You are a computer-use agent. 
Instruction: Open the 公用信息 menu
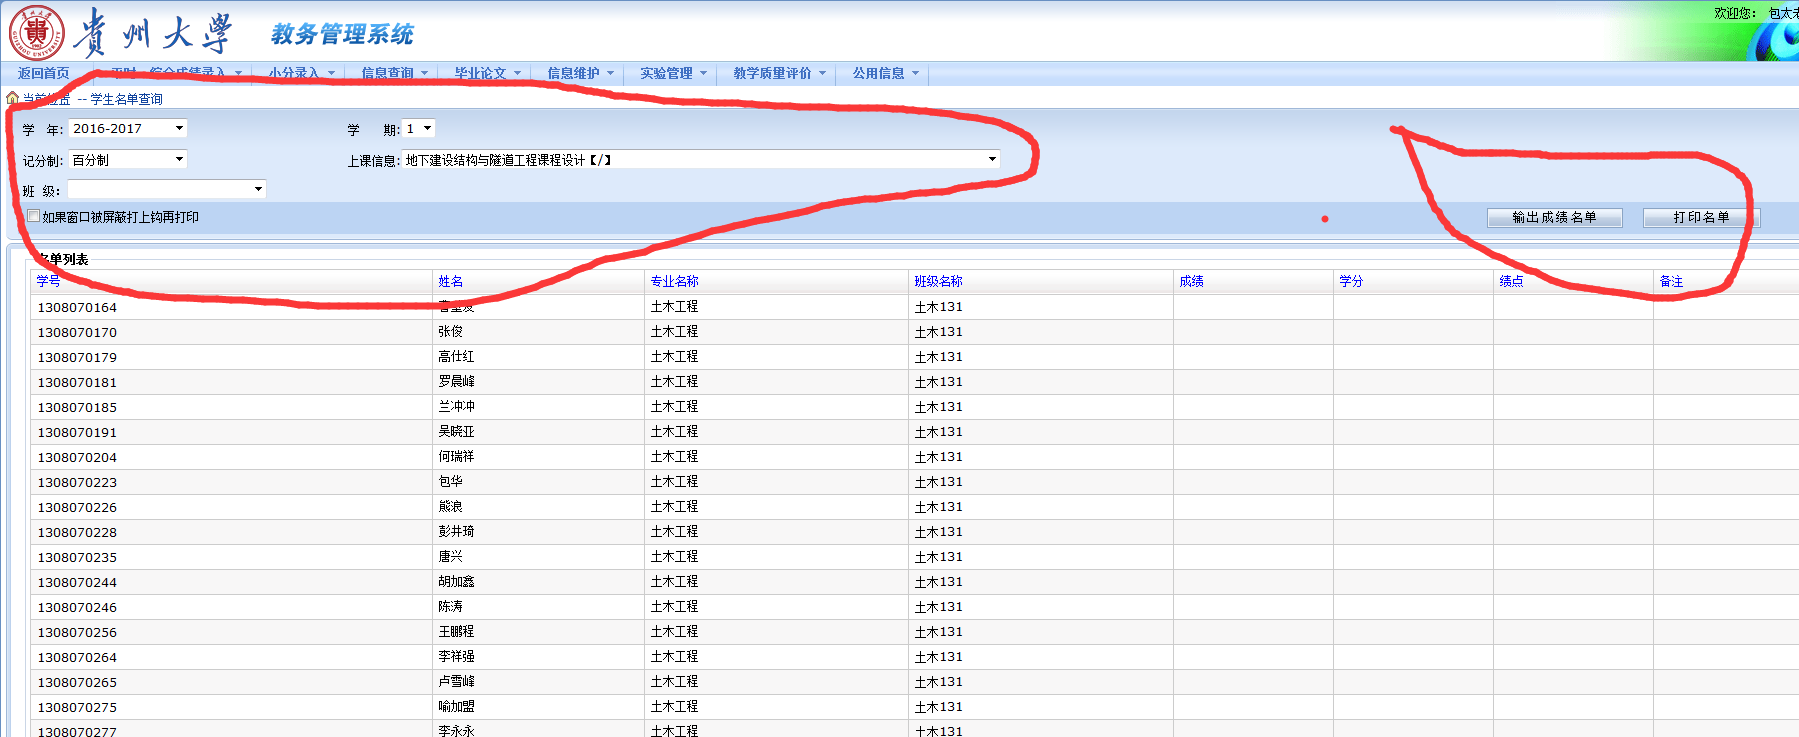[x=885, y=73]
